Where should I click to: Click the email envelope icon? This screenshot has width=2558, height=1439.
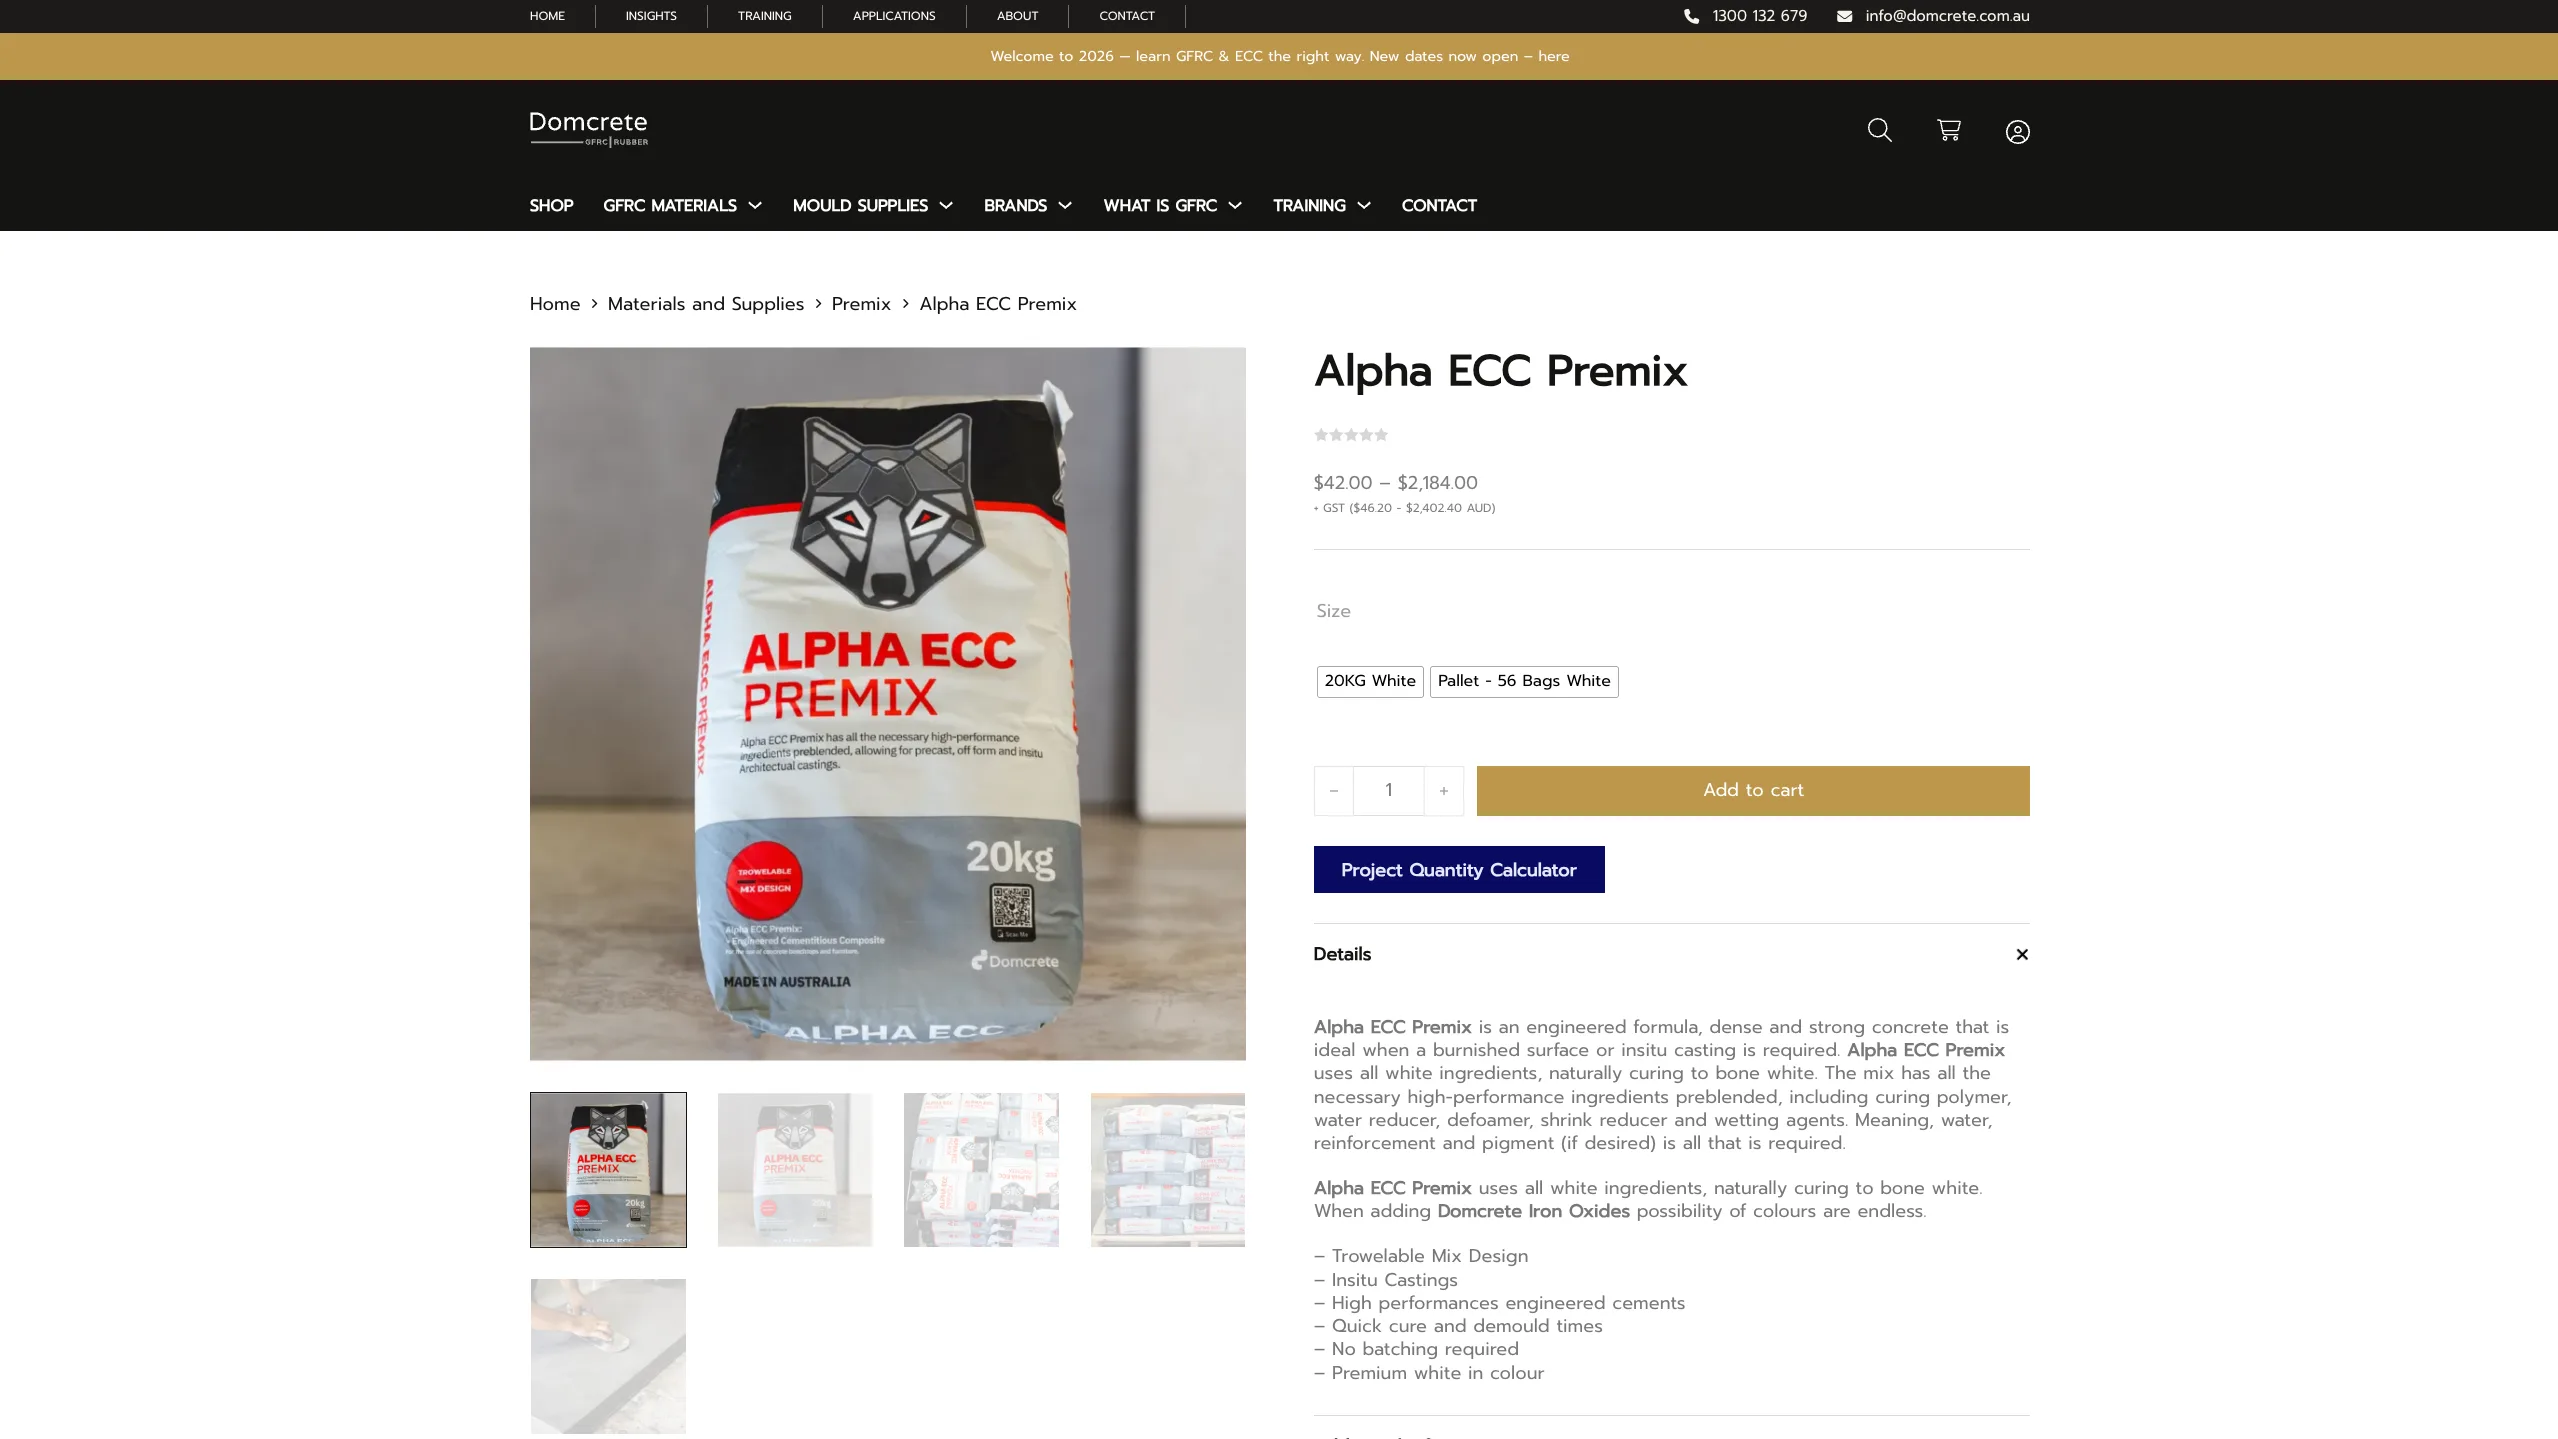pyautogui.click(x=1844, y=16)
